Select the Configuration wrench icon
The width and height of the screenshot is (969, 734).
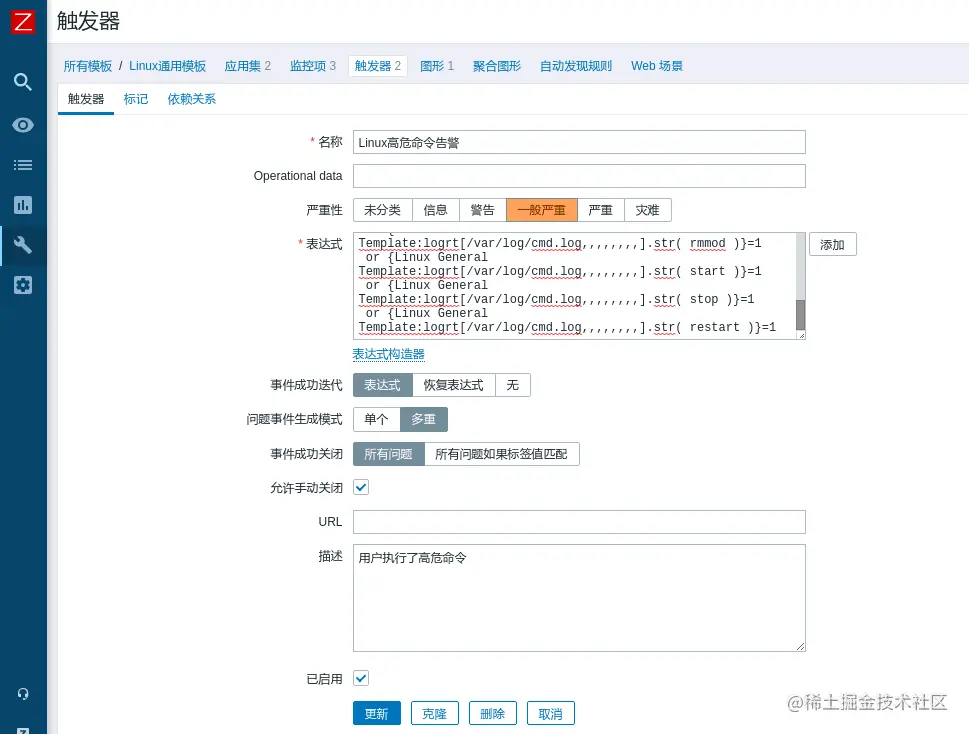tap(22, 245)
